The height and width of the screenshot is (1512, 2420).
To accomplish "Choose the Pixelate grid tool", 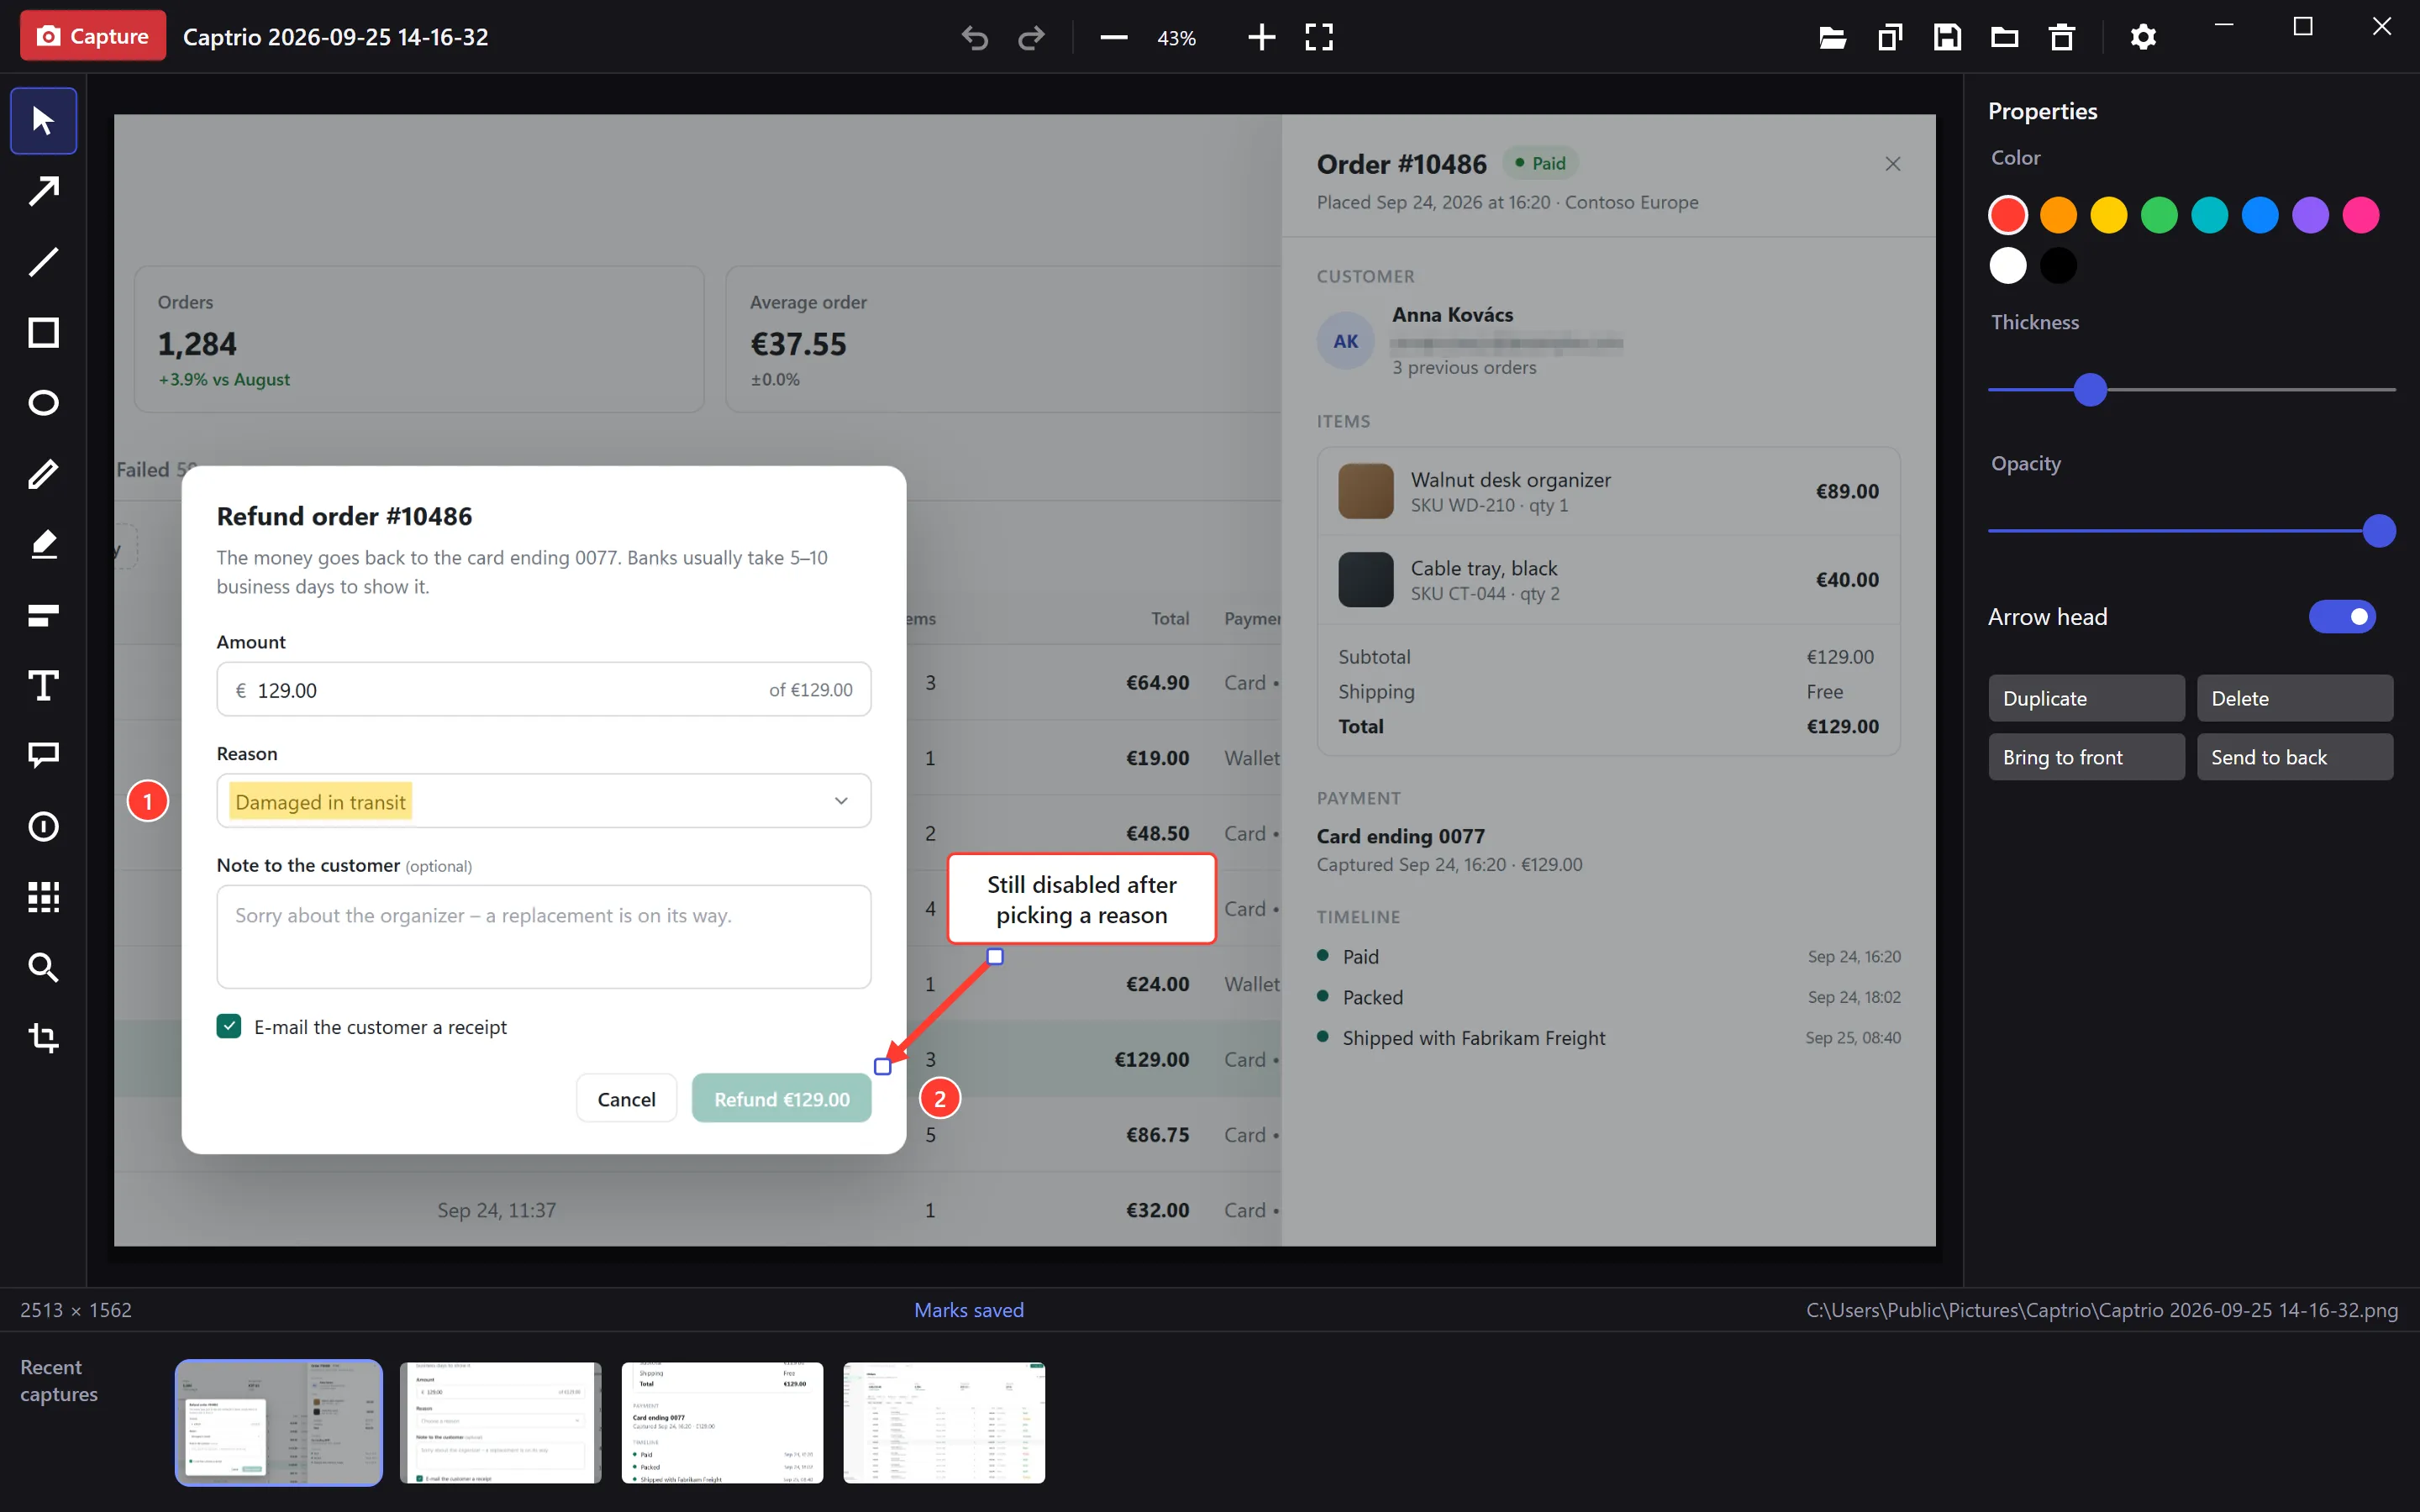I will pyautogui.click(x=43, y=897).
